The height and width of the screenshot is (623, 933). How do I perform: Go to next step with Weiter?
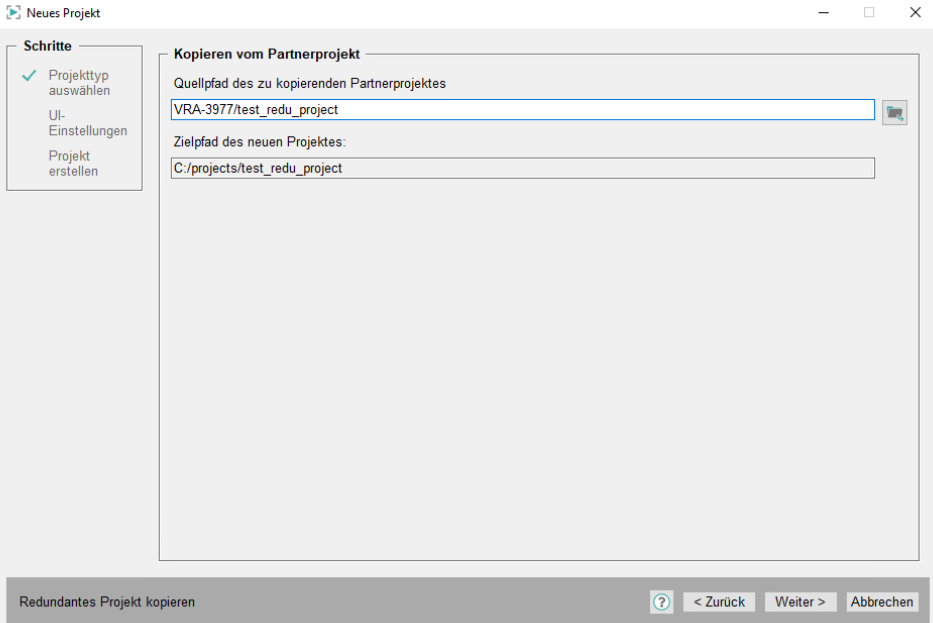coord(800,602)
